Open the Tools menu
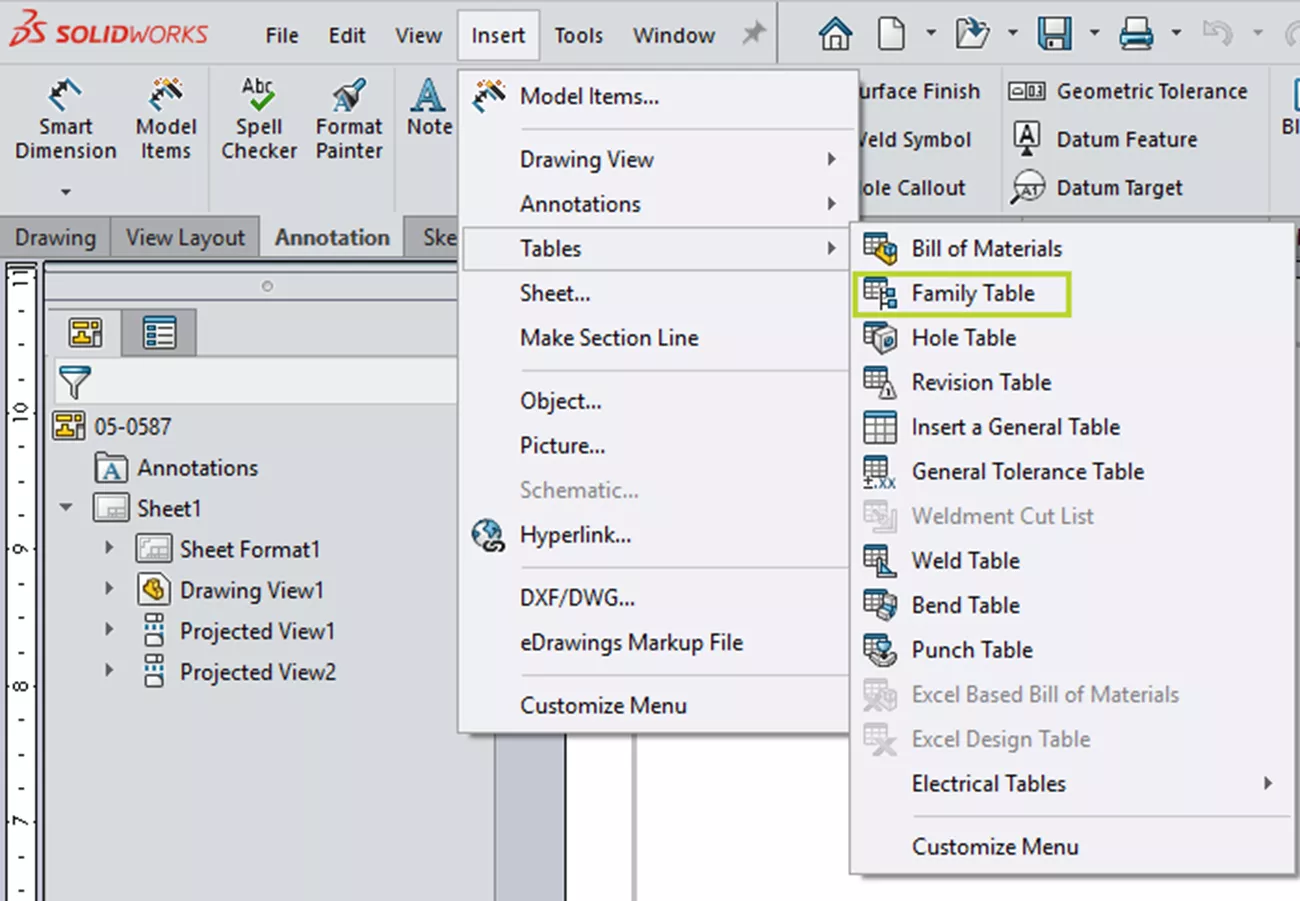Viewport: 1300px width, 901px height. pos(579,35)
